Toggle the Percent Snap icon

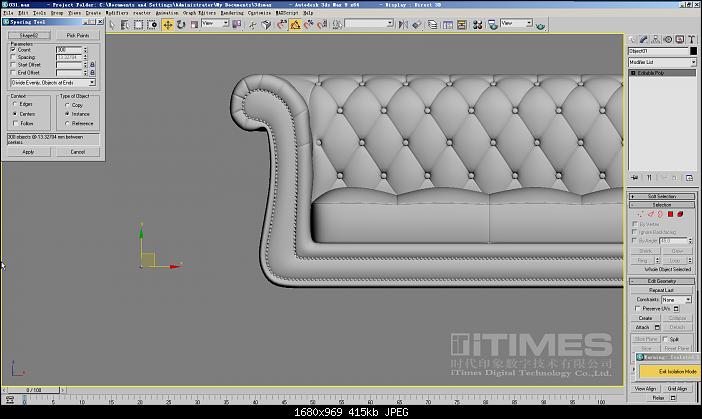308,25
